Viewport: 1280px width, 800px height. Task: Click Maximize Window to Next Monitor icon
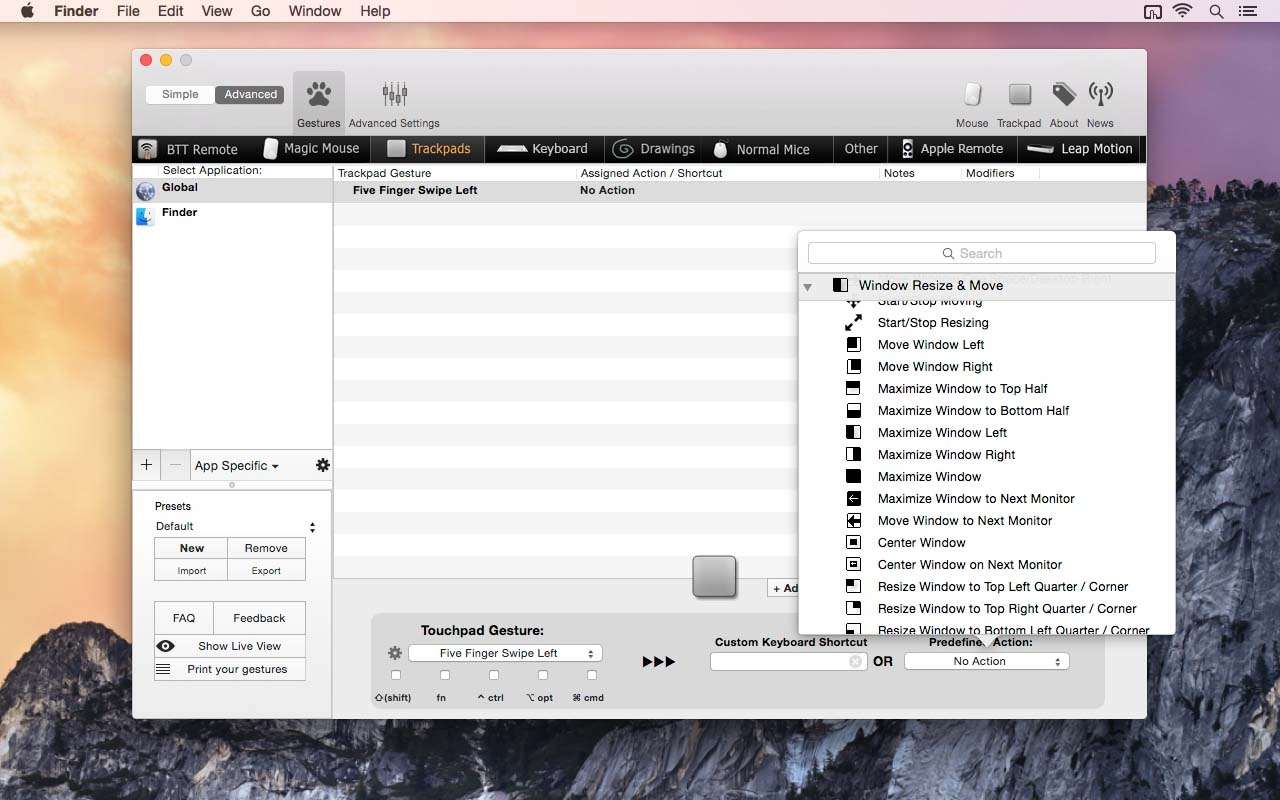click(x=854, y=499)
